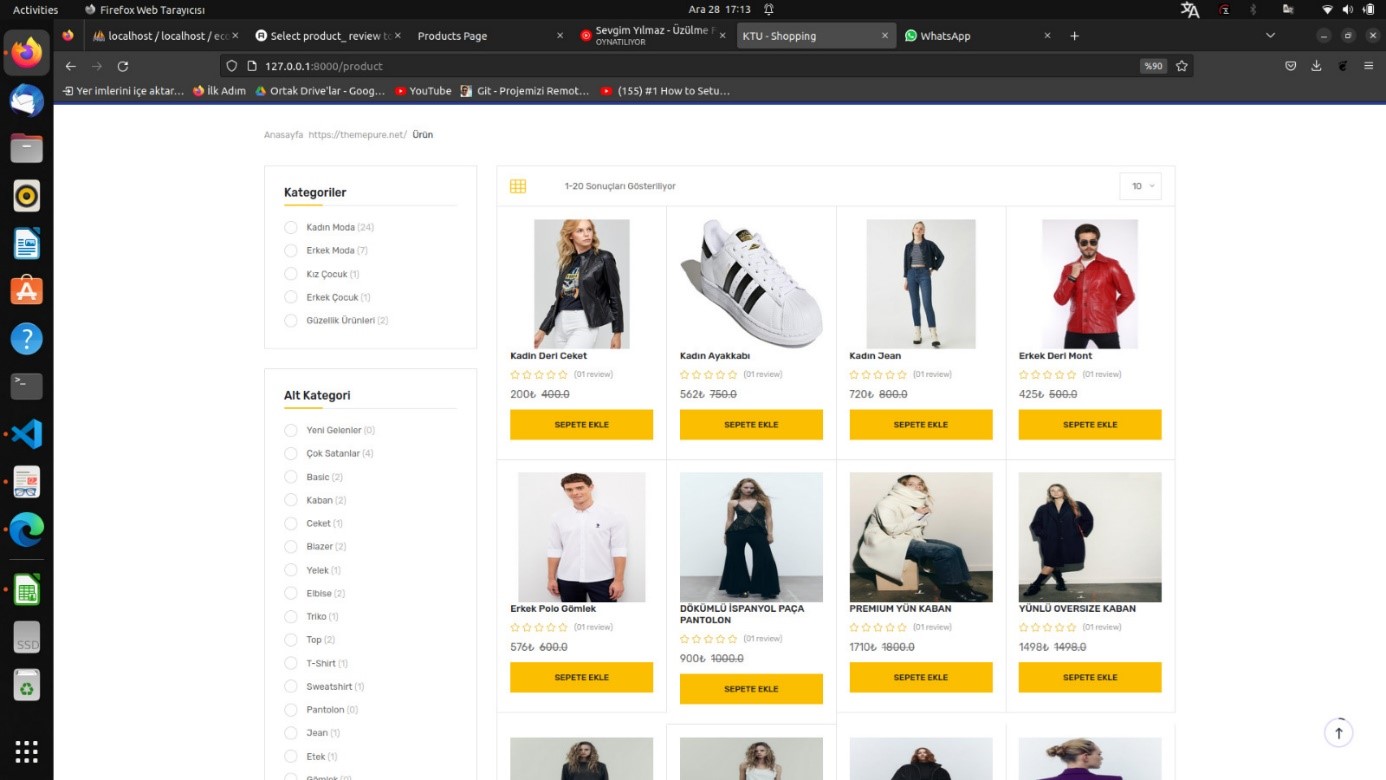
Task: Select Erkek Moda category radio
Action: 291,251
